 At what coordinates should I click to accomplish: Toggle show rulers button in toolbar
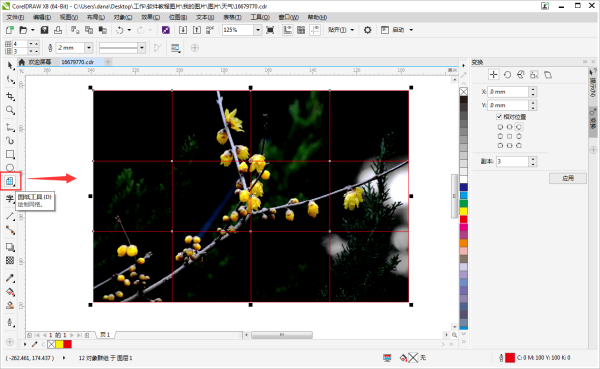click(287, 30)
